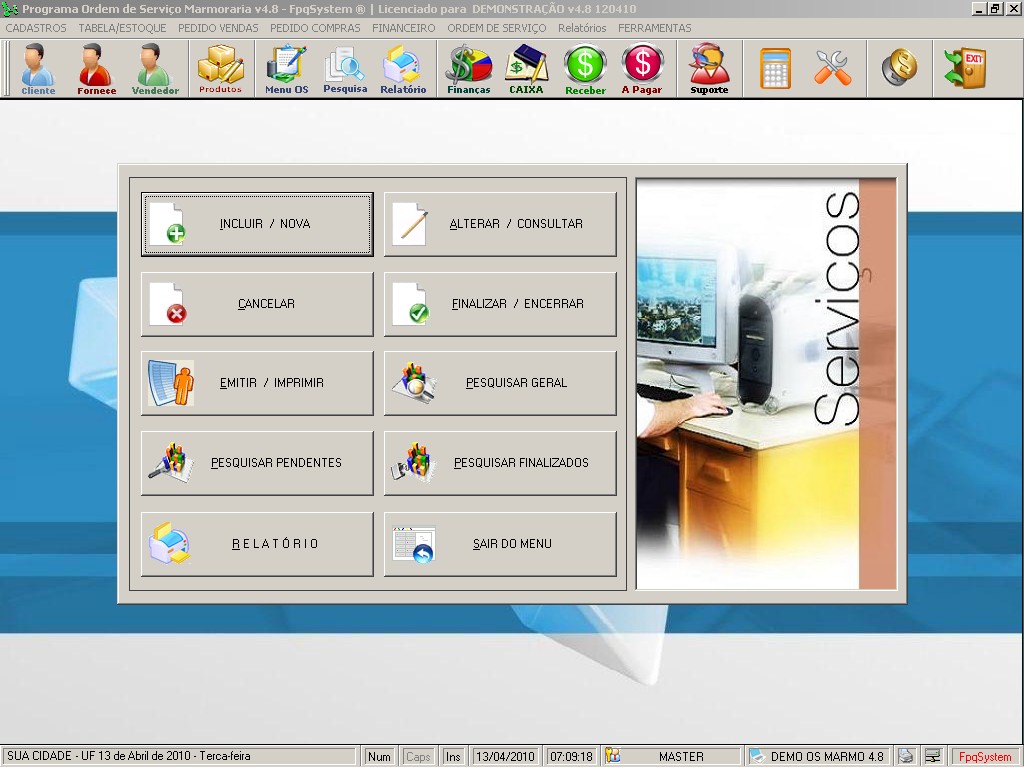Open the Finanças pie chart icon
This screenshot has height=768, width=1024.
pos(468,69)
